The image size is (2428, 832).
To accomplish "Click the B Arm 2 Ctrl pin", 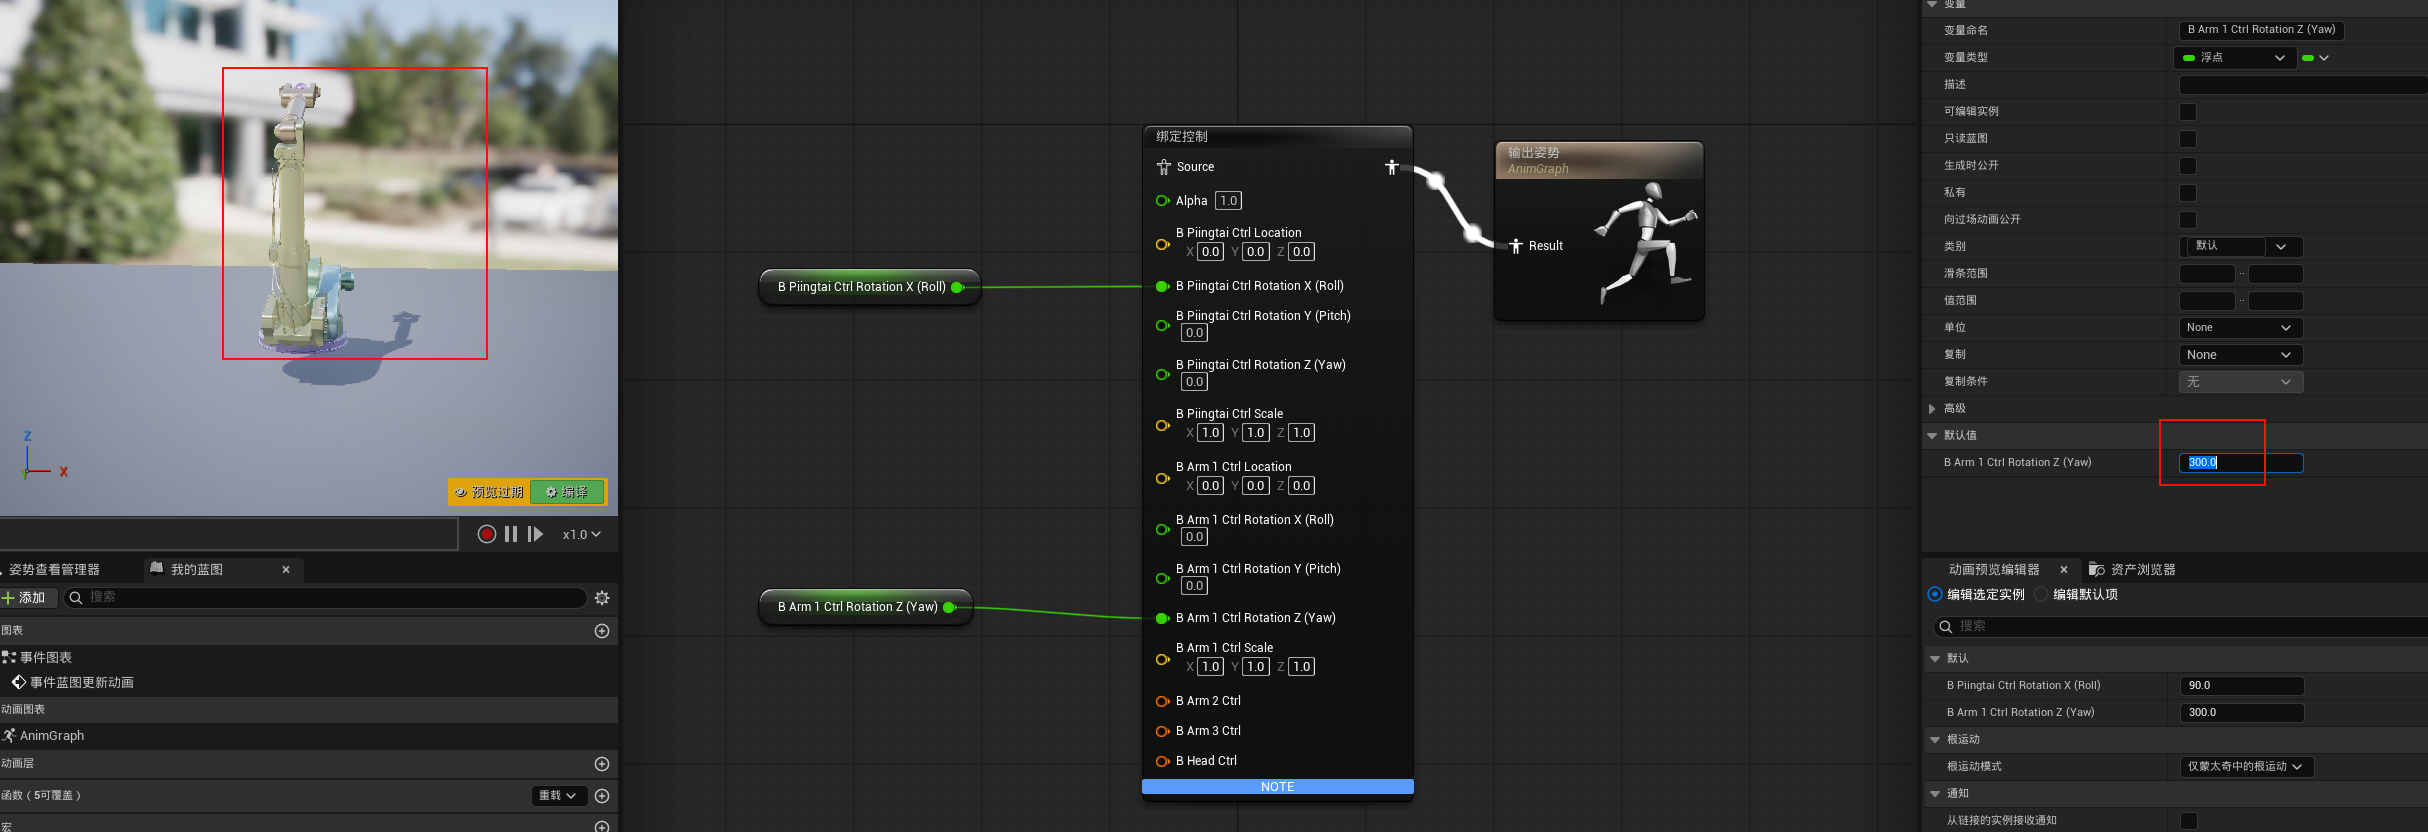I will (x=1162, y=701).
